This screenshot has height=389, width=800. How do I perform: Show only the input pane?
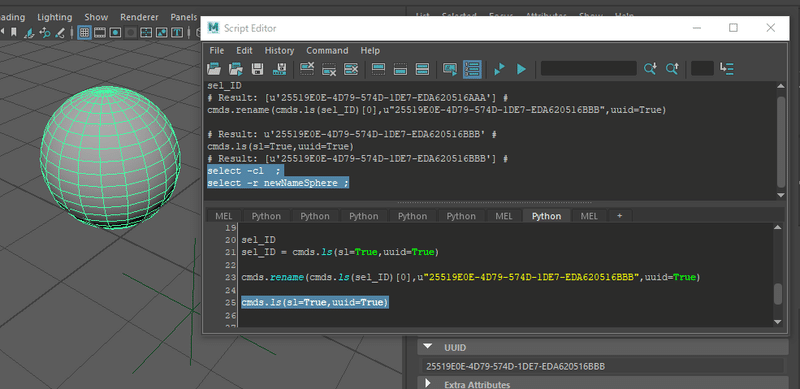pyautogui.click(x=401, y=68)
